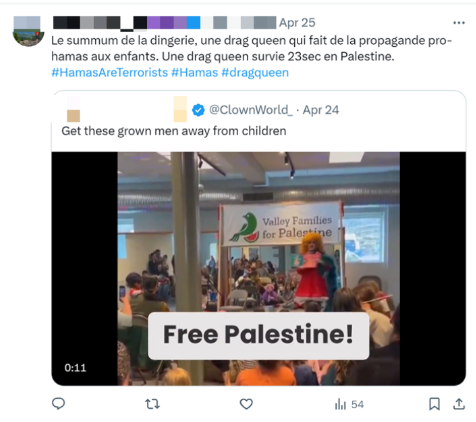Open the #Hamas hashtag link
The image size is (476, 422).
(195, 72)
